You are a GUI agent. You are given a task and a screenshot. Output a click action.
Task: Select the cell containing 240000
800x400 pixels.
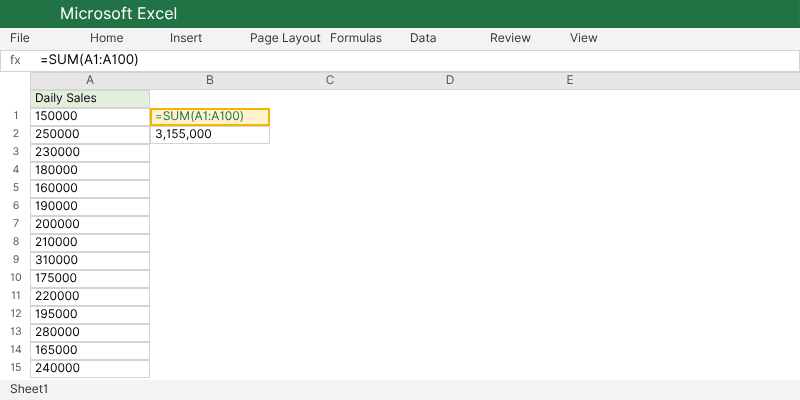click(90, 368)
